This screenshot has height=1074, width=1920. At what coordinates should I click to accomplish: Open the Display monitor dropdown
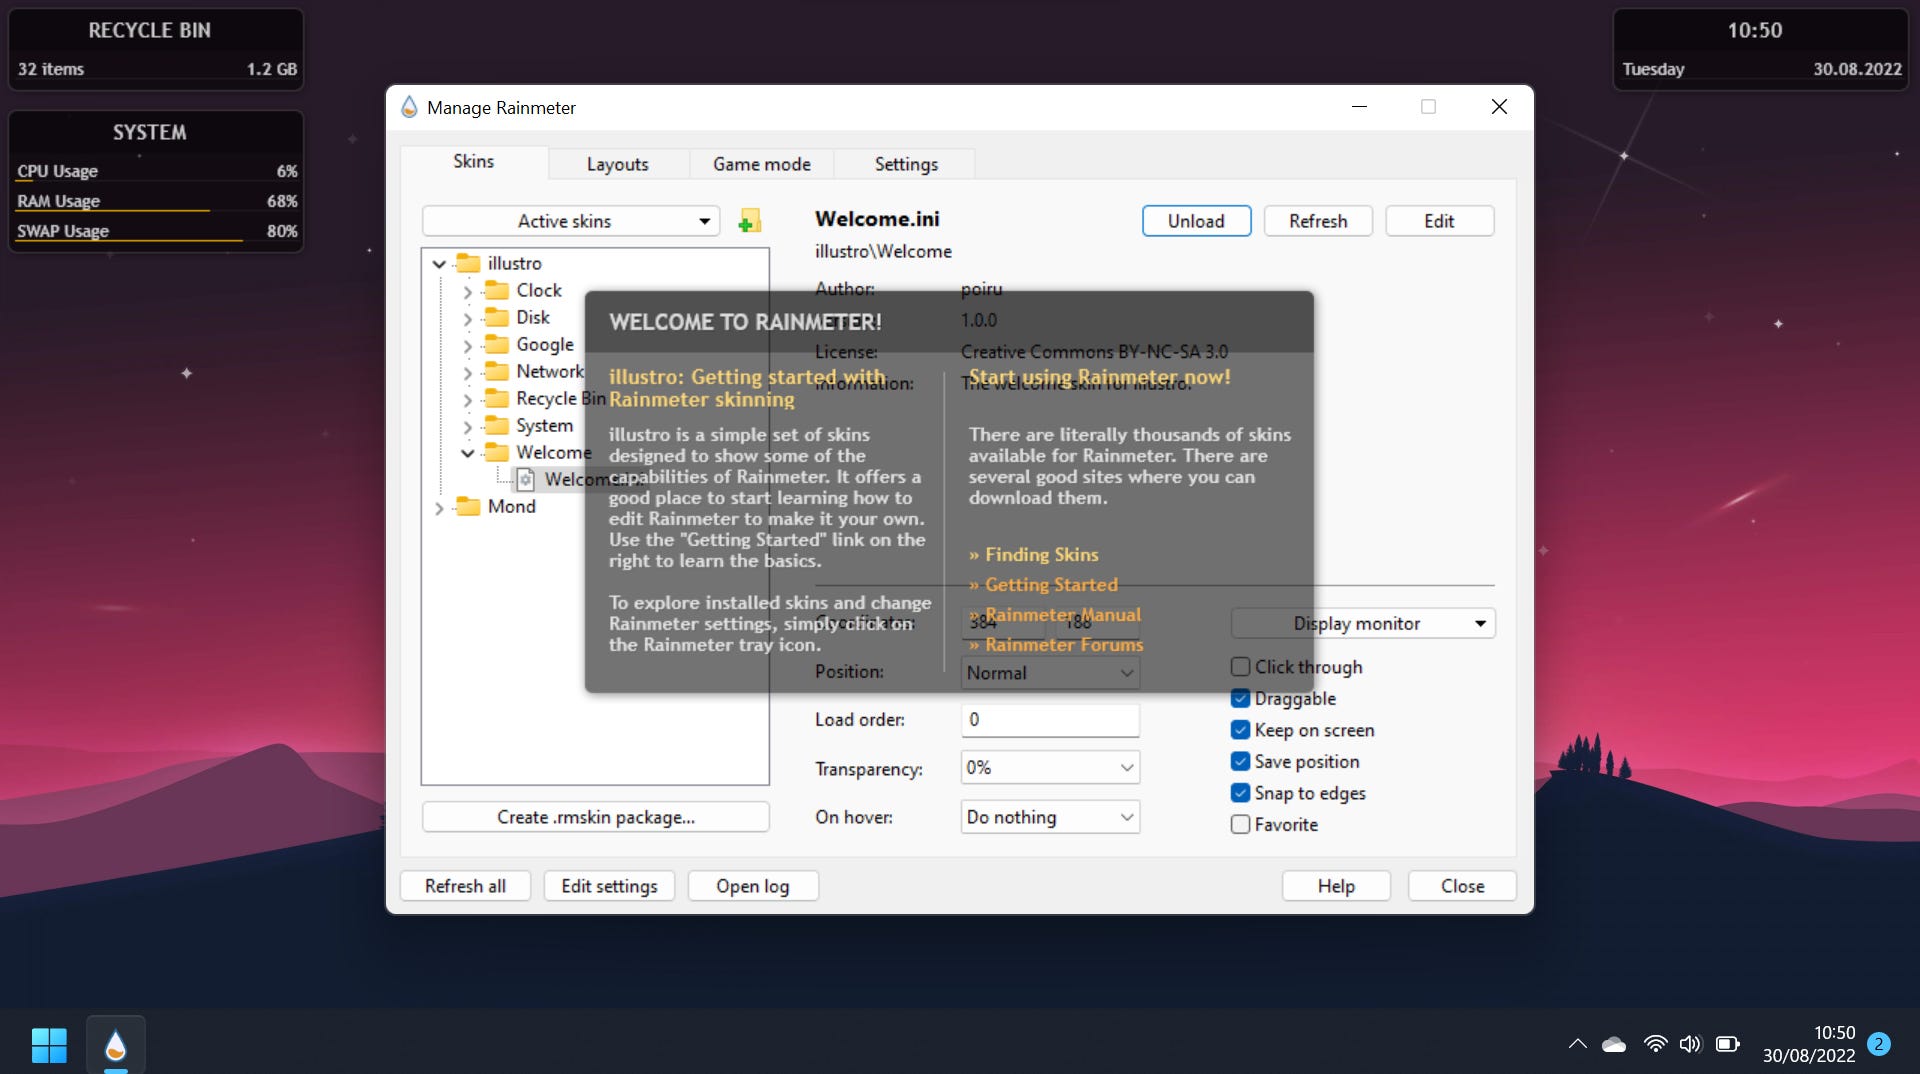tap(1363, 623)
